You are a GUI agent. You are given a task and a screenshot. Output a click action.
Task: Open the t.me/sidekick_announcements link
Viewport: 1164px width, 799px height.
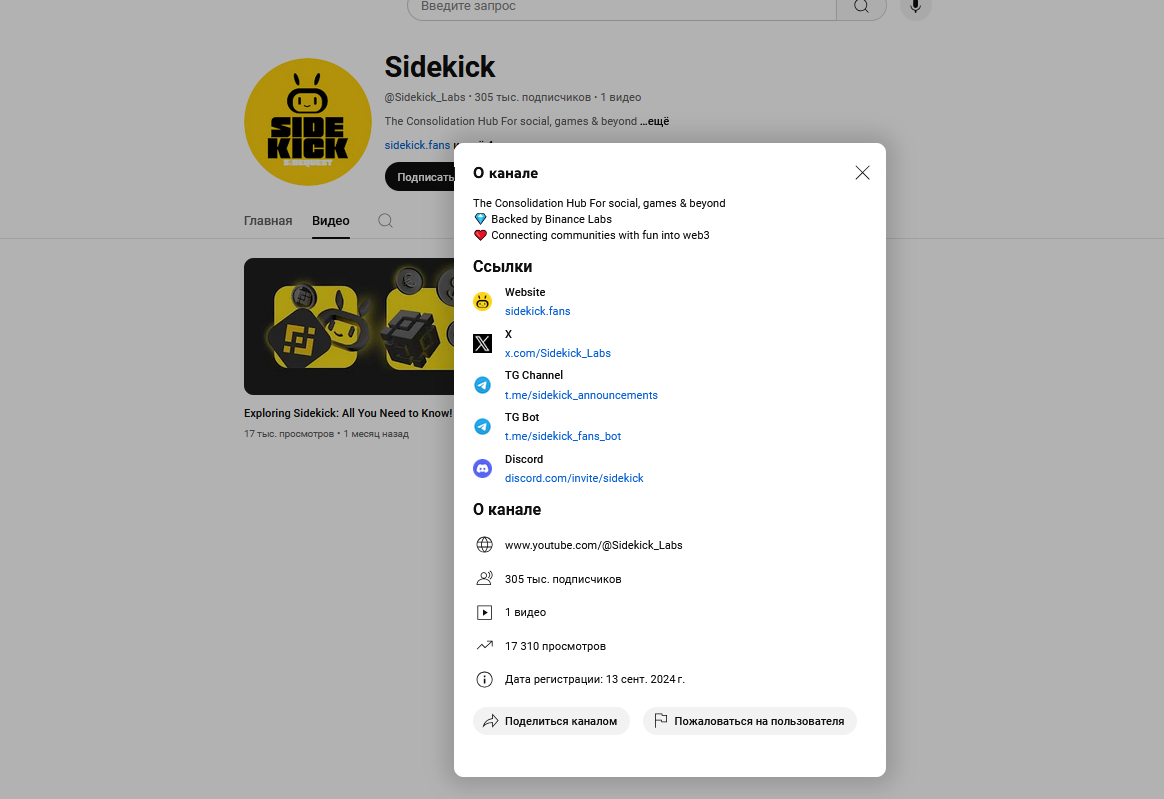(x=581, y=395)
